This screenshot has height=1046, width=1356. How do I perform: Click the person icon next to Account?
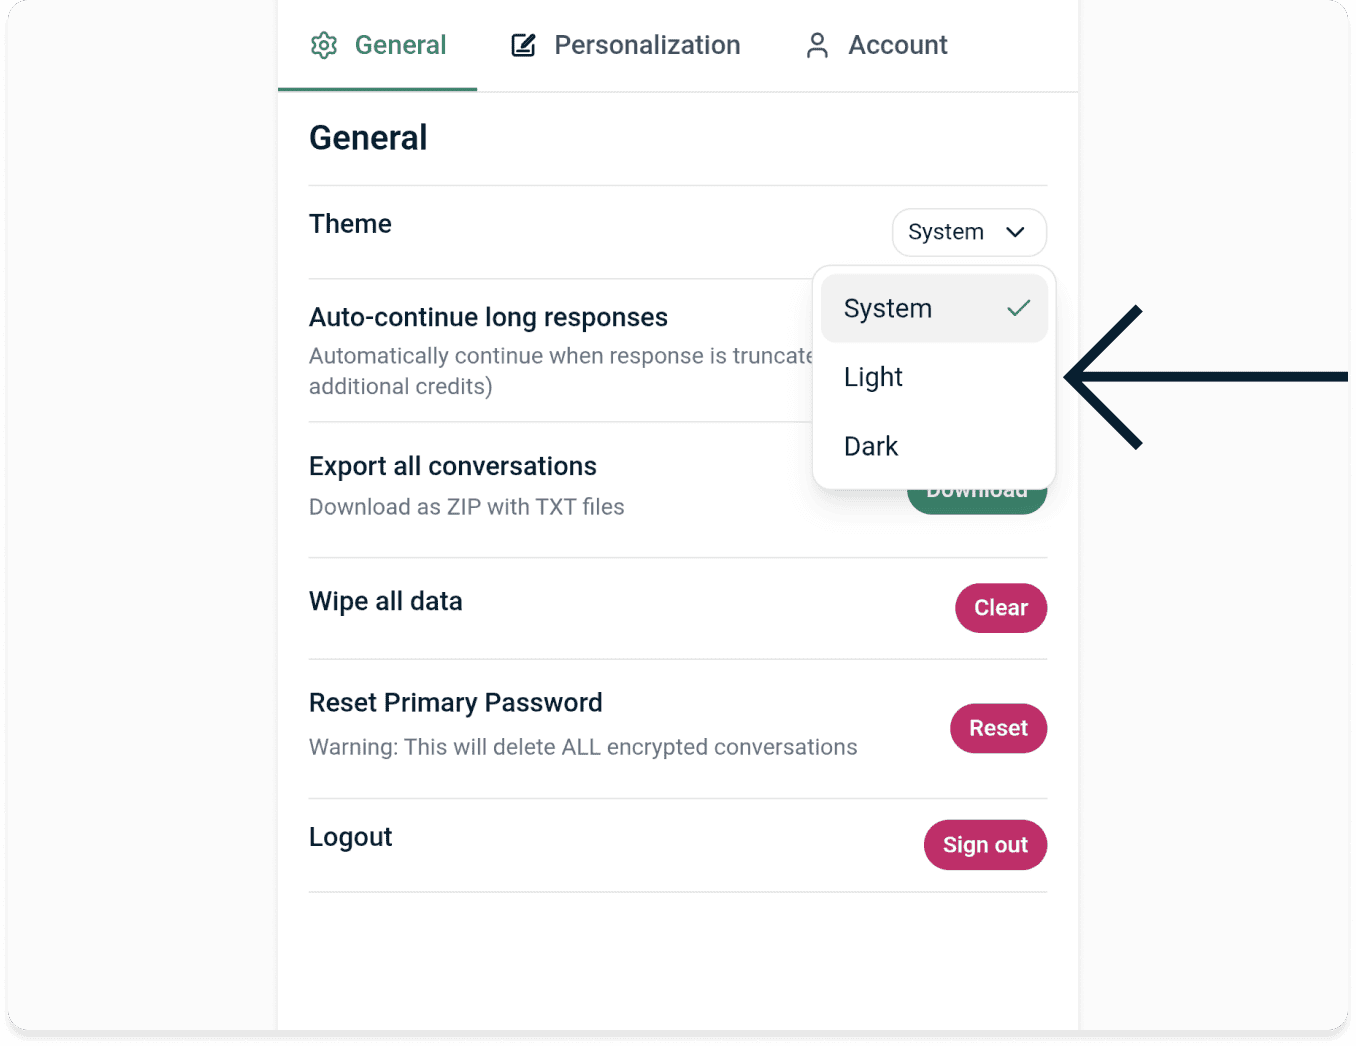coord(817,45)
